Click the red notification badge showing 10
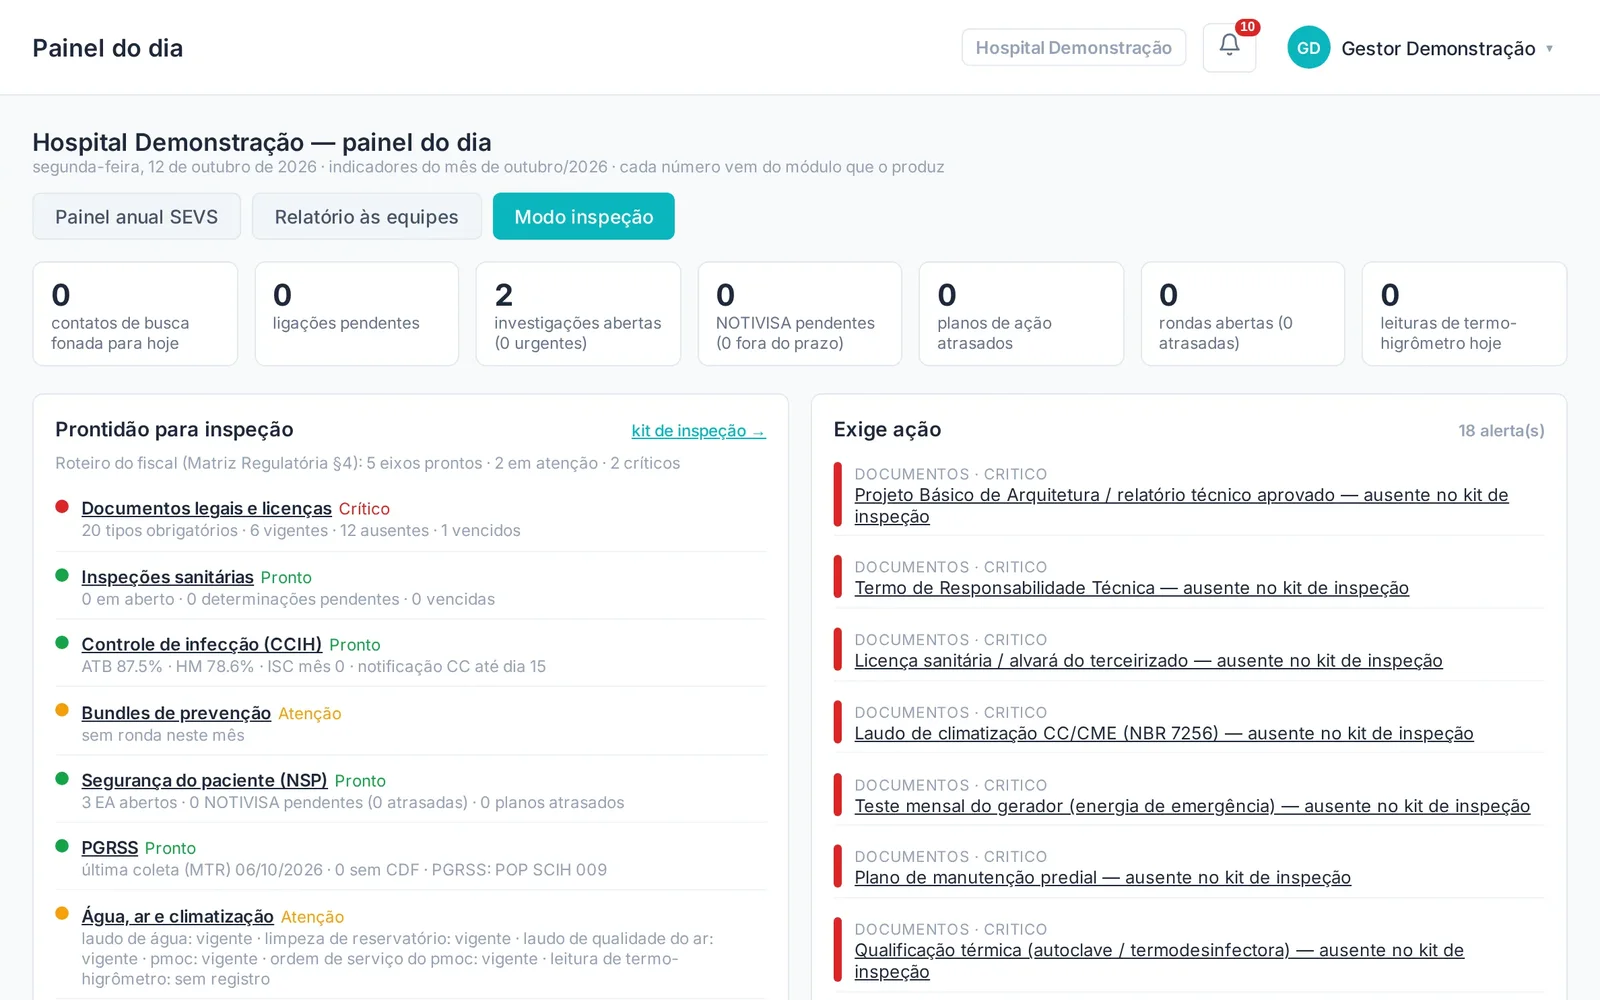The height and width of the screenshot is (1000, 1600). tap(1247, 27)
